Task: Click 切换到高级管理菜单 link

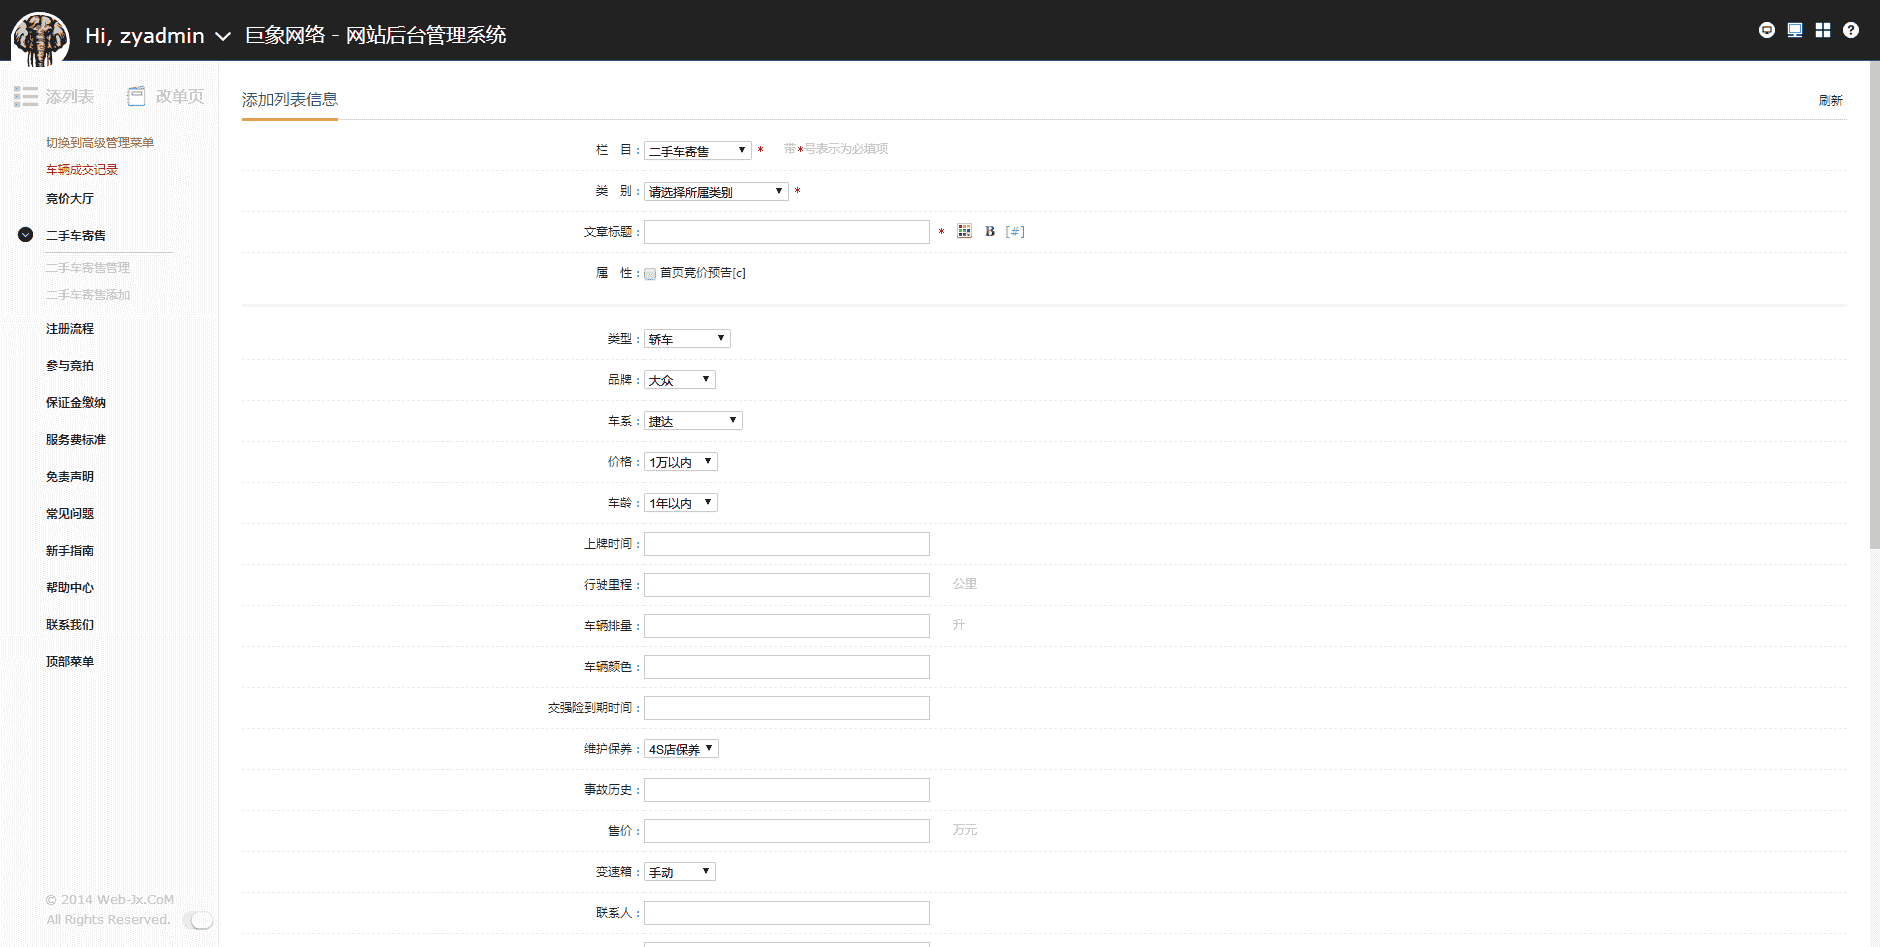Action: 100,143
